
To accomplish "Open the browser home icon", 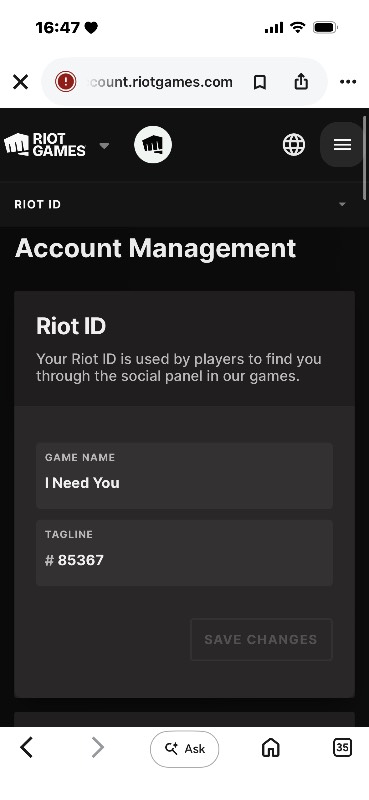I will tap(270, 748).
